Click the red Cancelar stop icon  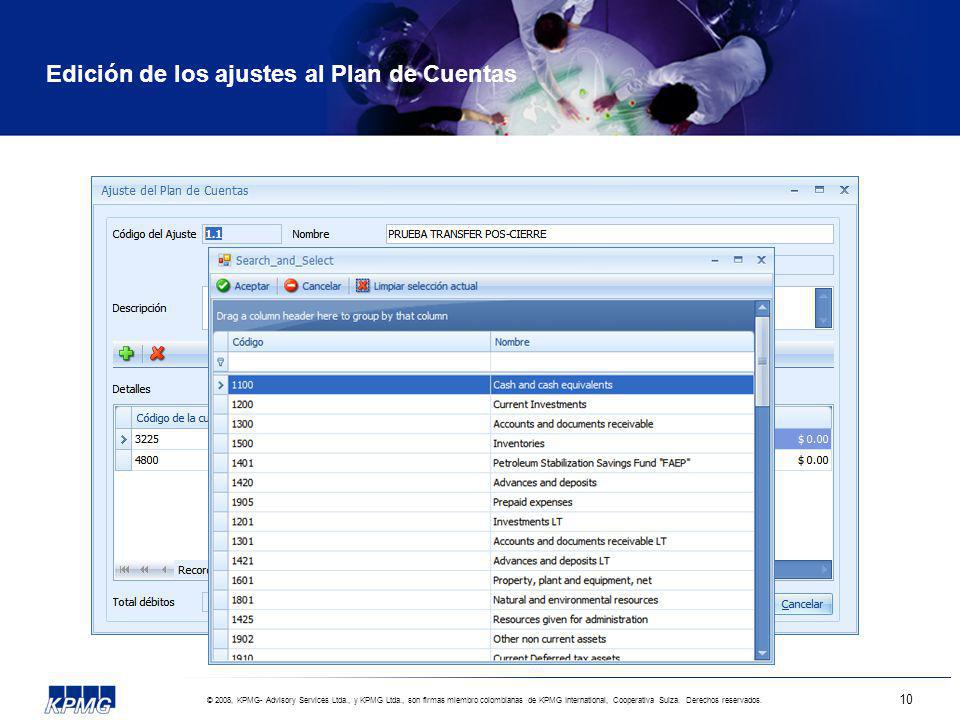click(291, 286)
